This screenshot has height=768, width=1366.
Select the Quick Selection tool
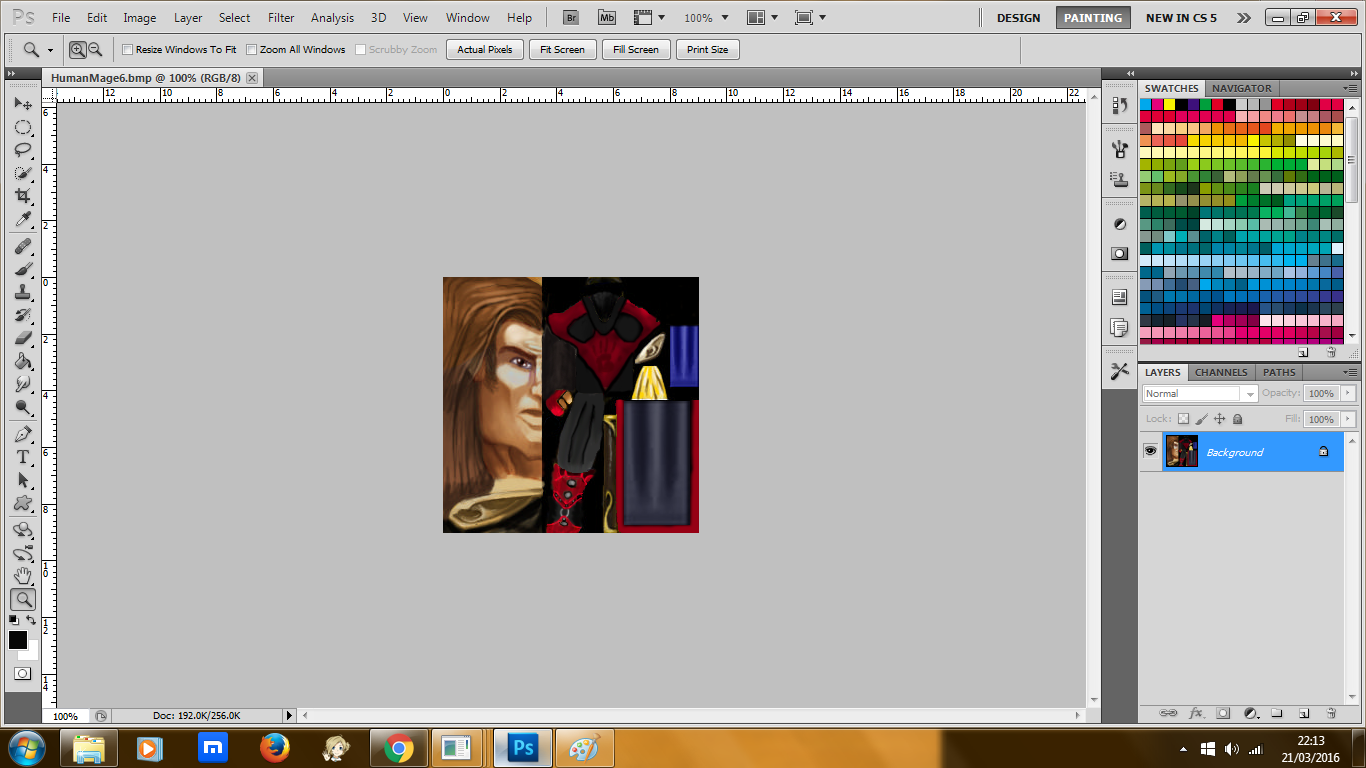(x=23, y=173)
